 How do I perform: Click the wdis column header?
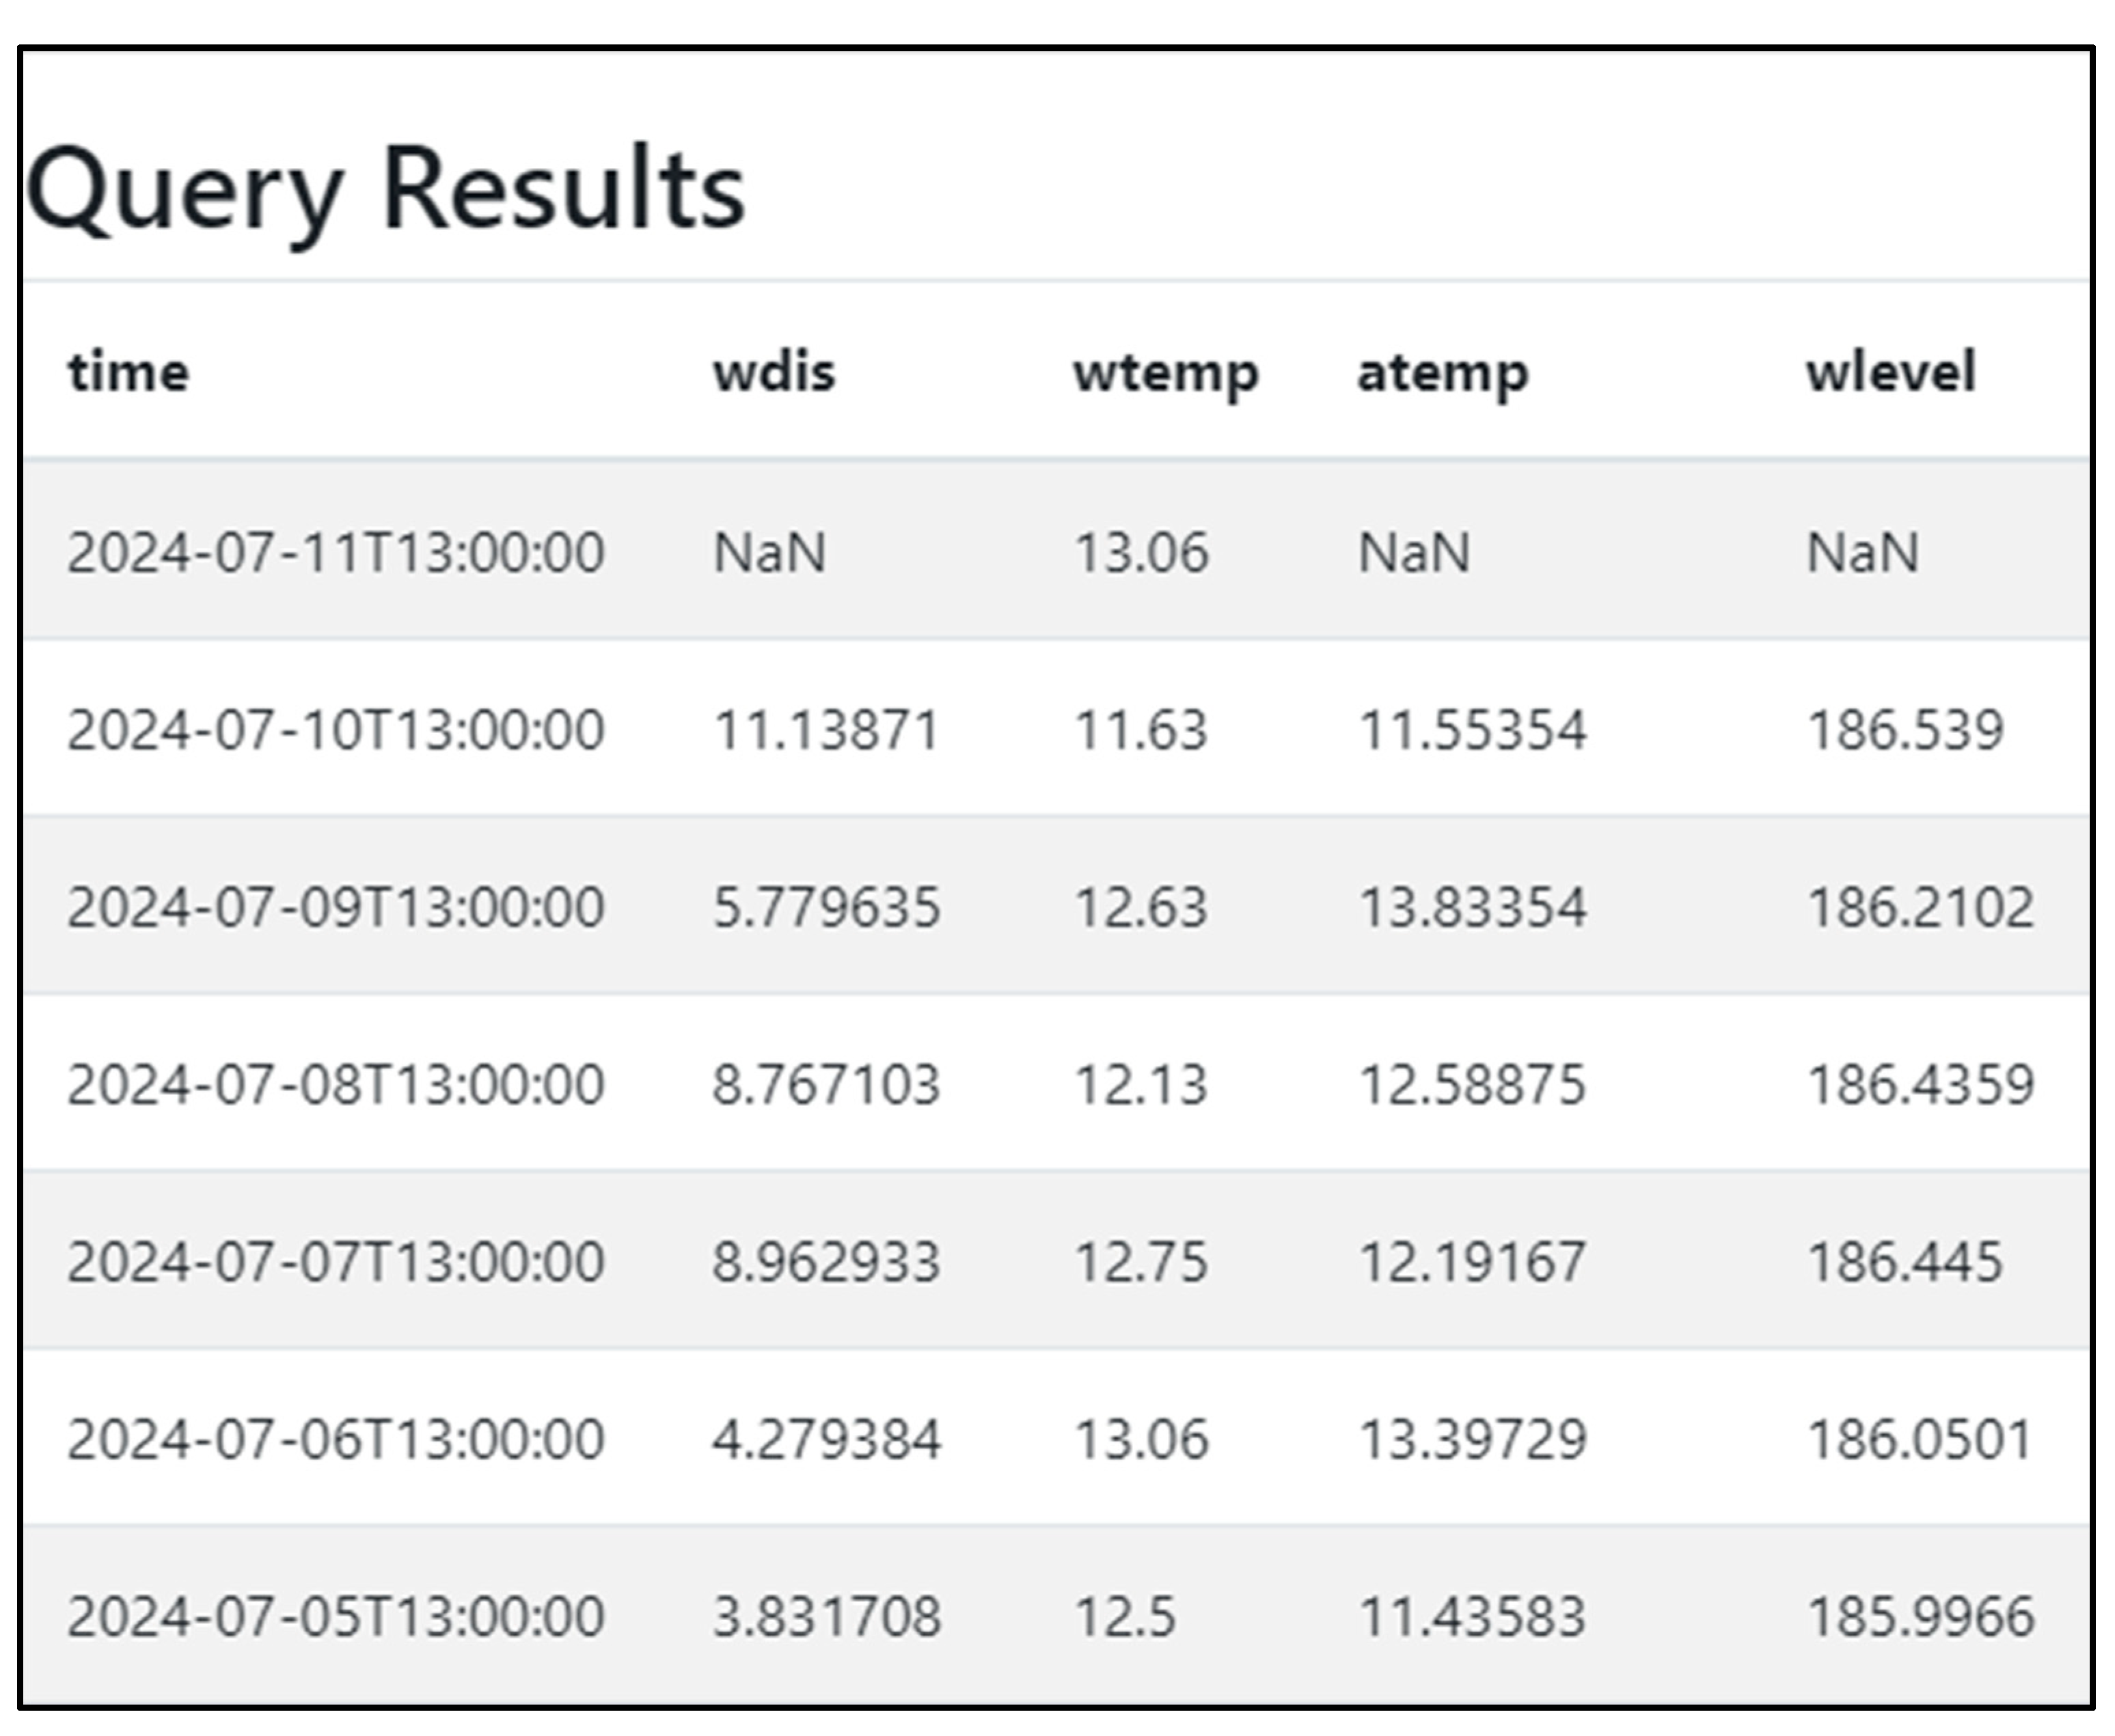point(773,373)
